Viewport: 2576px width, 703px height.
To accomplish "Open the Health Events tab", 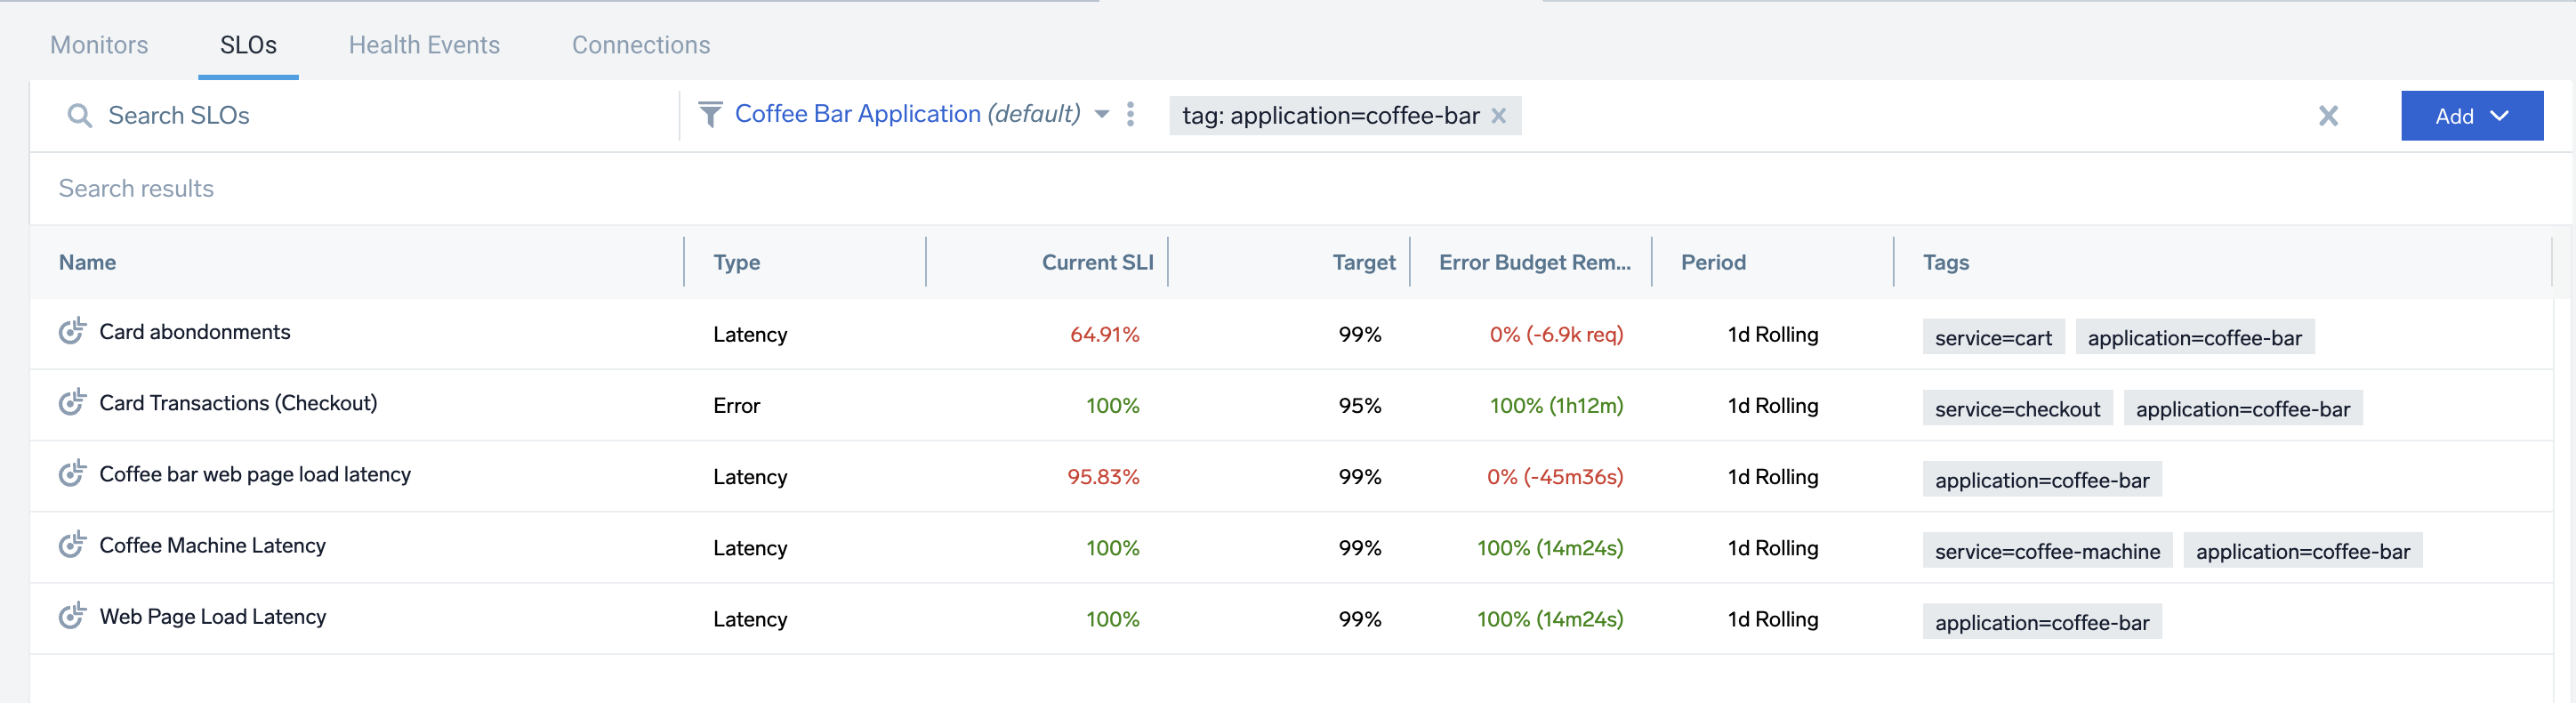I will (x=424, y=45).
